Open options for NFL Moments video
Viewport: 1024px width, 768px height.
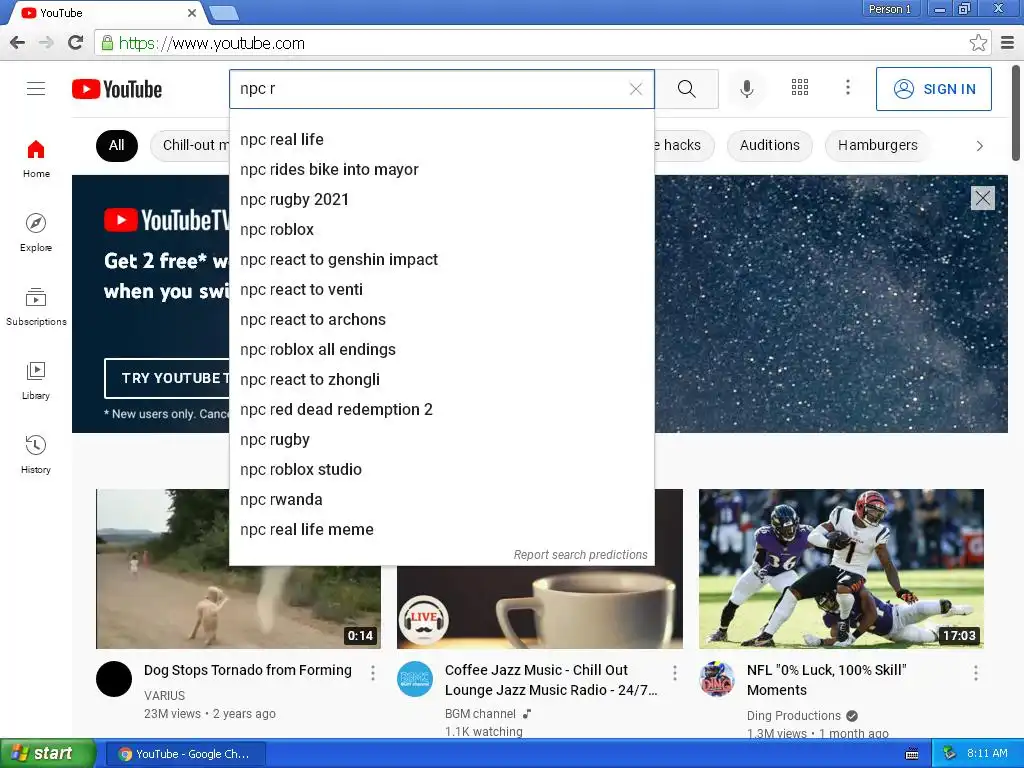tap(976, 673)
